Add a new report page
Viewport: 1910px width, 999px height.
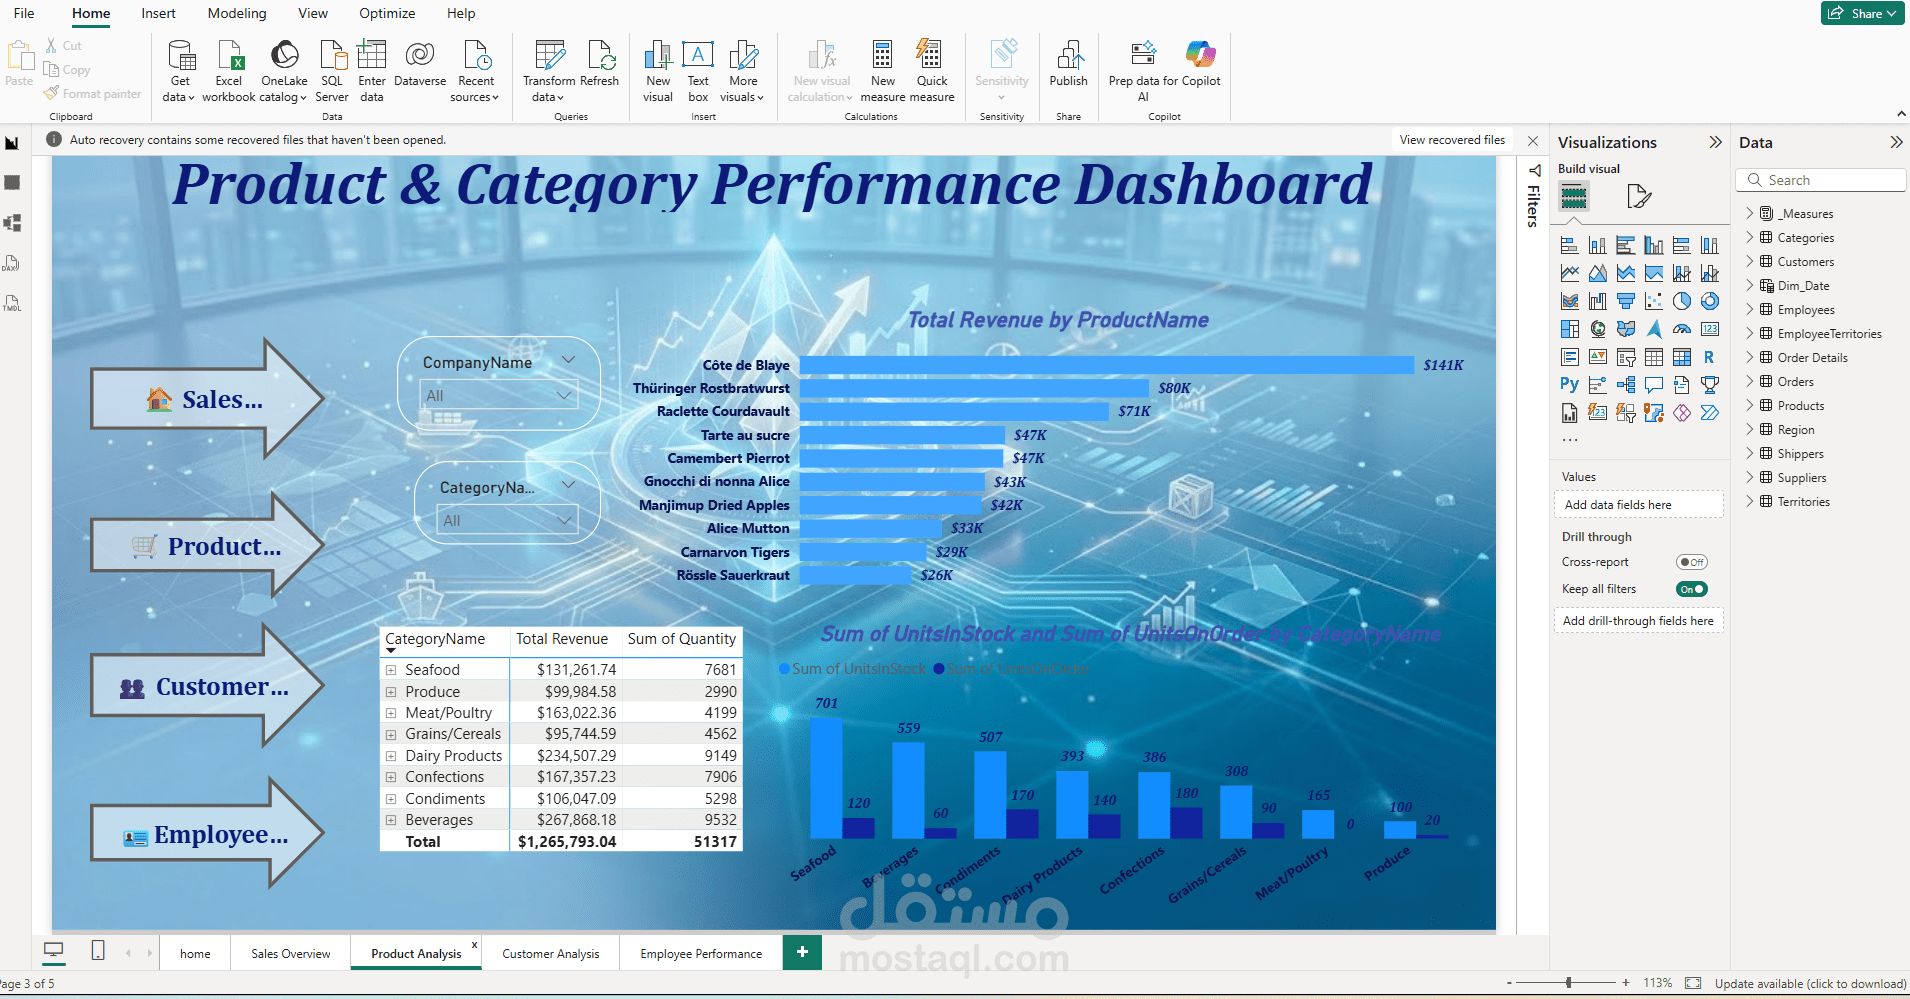pyautogui.click(x=802, y=952)
